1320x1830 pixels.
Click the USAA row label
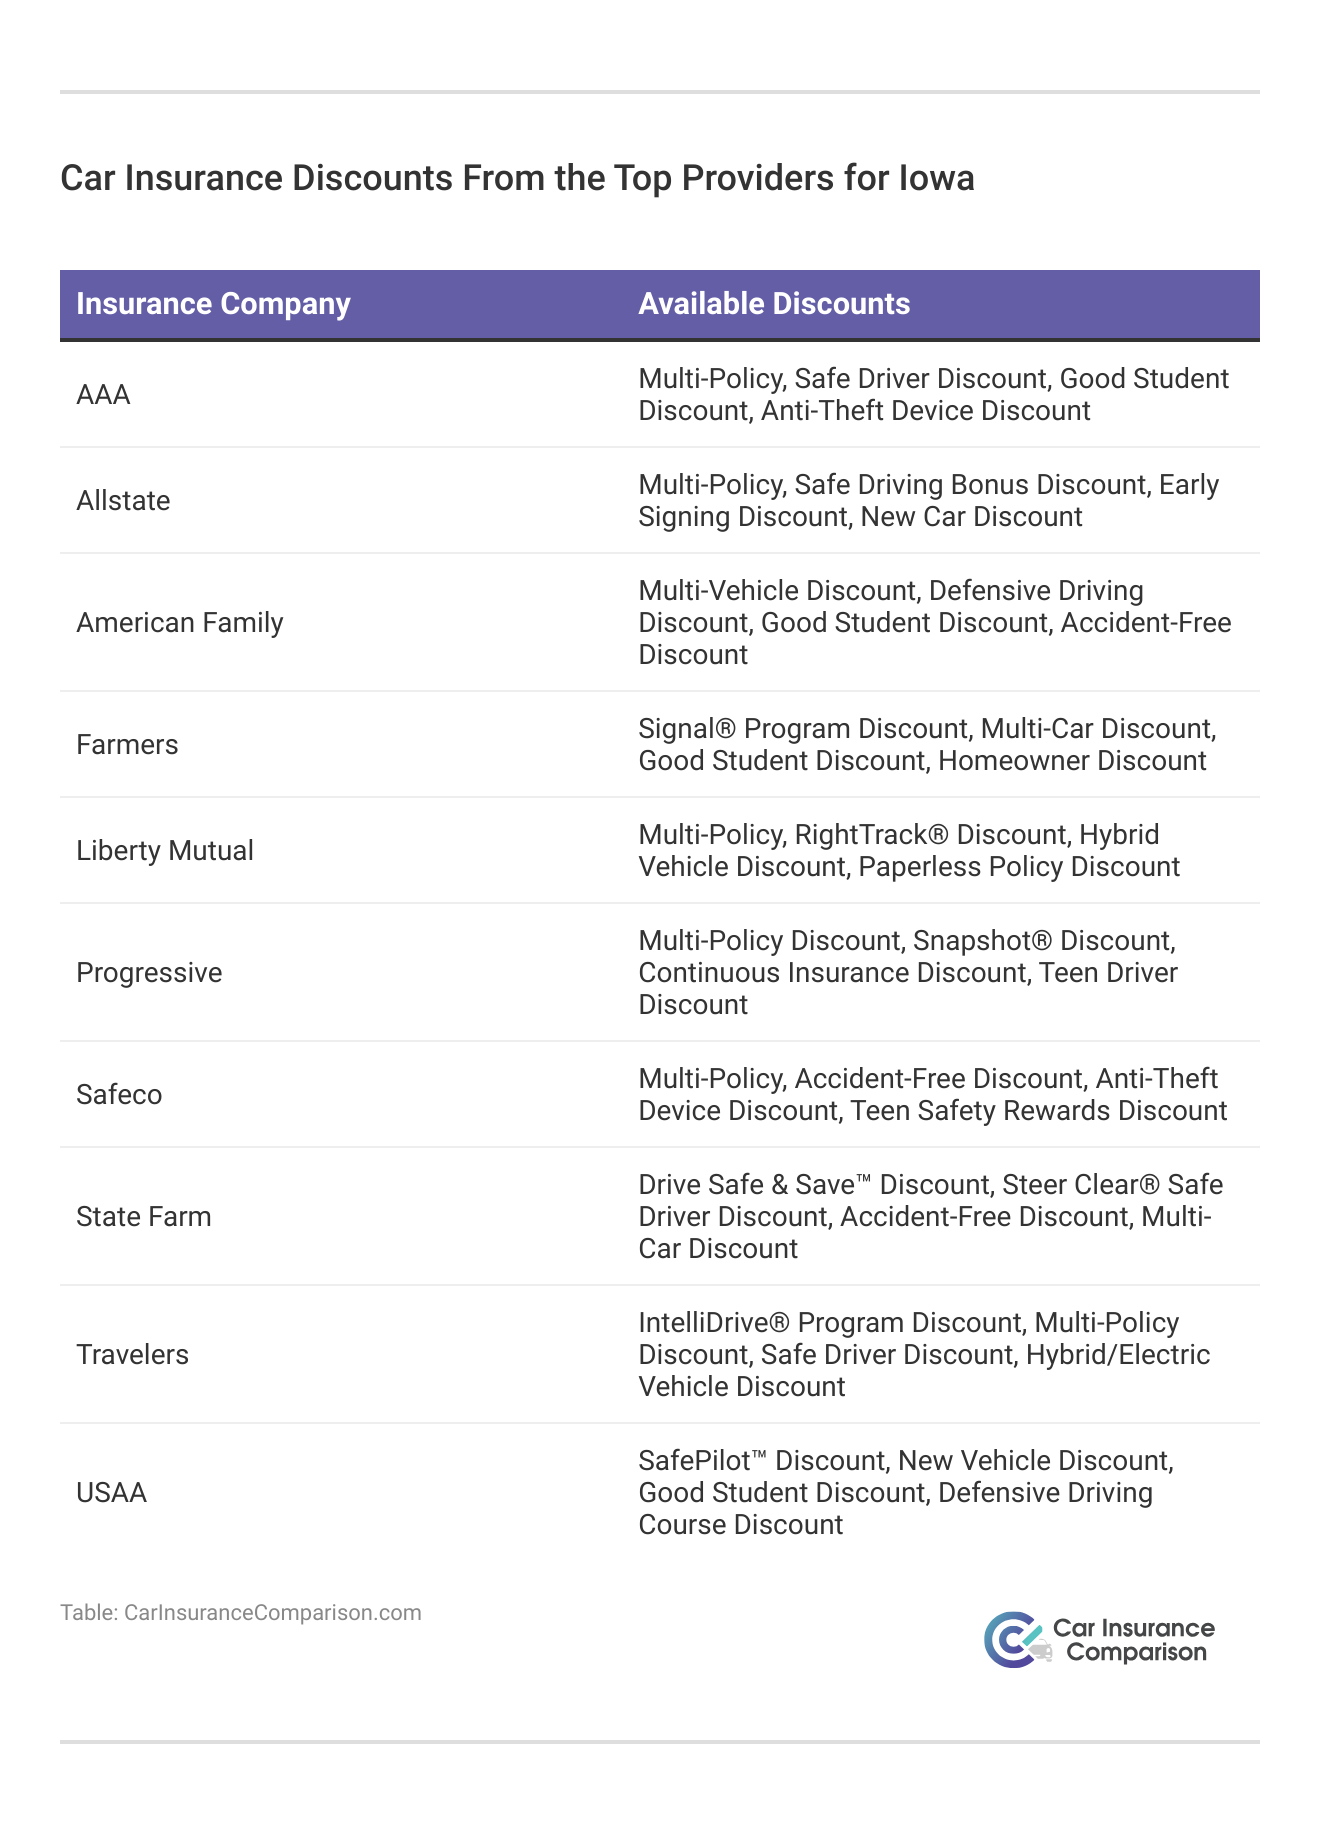click(x=111, y=1493)
